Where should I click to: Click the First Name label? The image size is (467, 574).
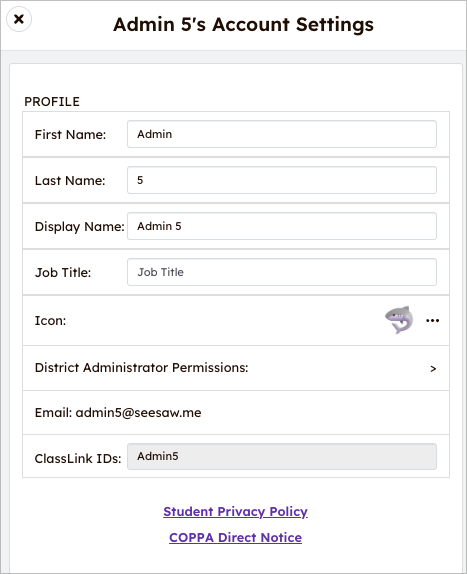[70, 135]
